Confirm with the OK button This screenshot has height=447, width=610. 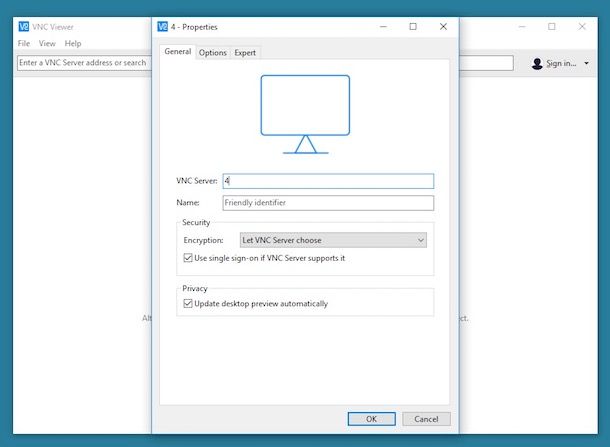pyautogui.click(x=372, y=419)
